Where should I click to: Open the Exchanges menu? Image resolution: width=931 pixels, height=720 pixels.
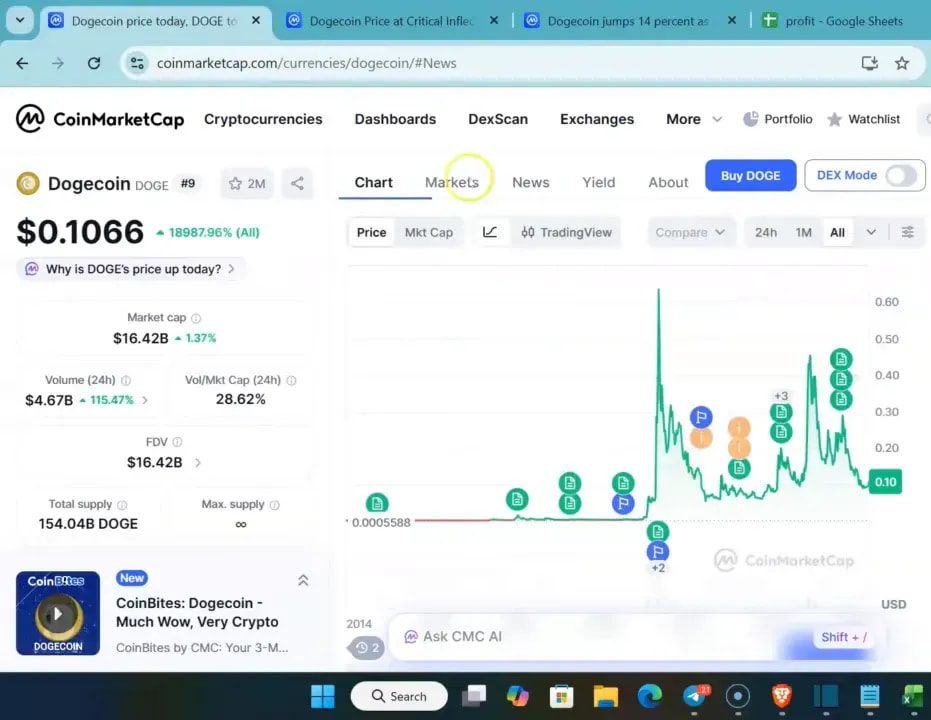597,119
